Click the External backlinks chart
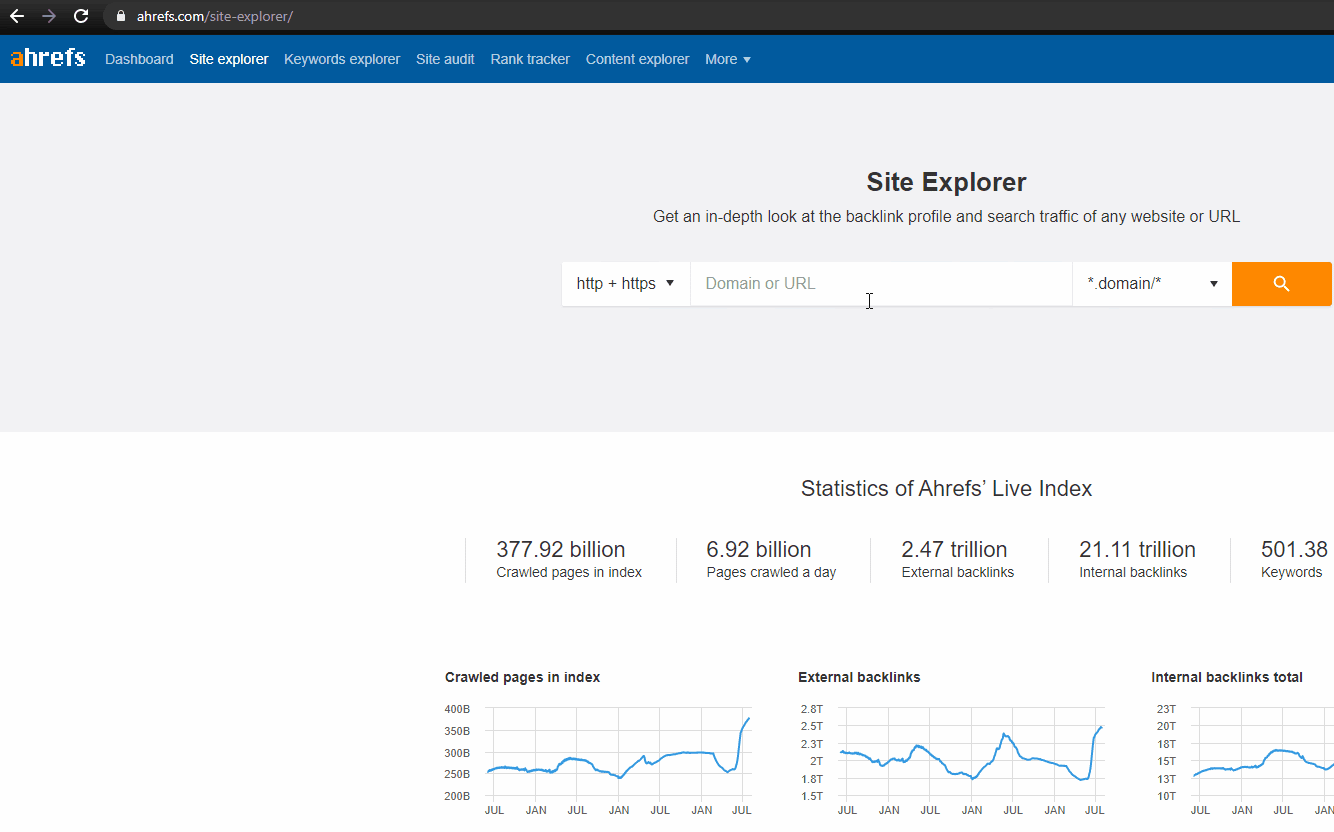Image resolution: width=1334 pixels, height=832 pixels. [965, 760]
